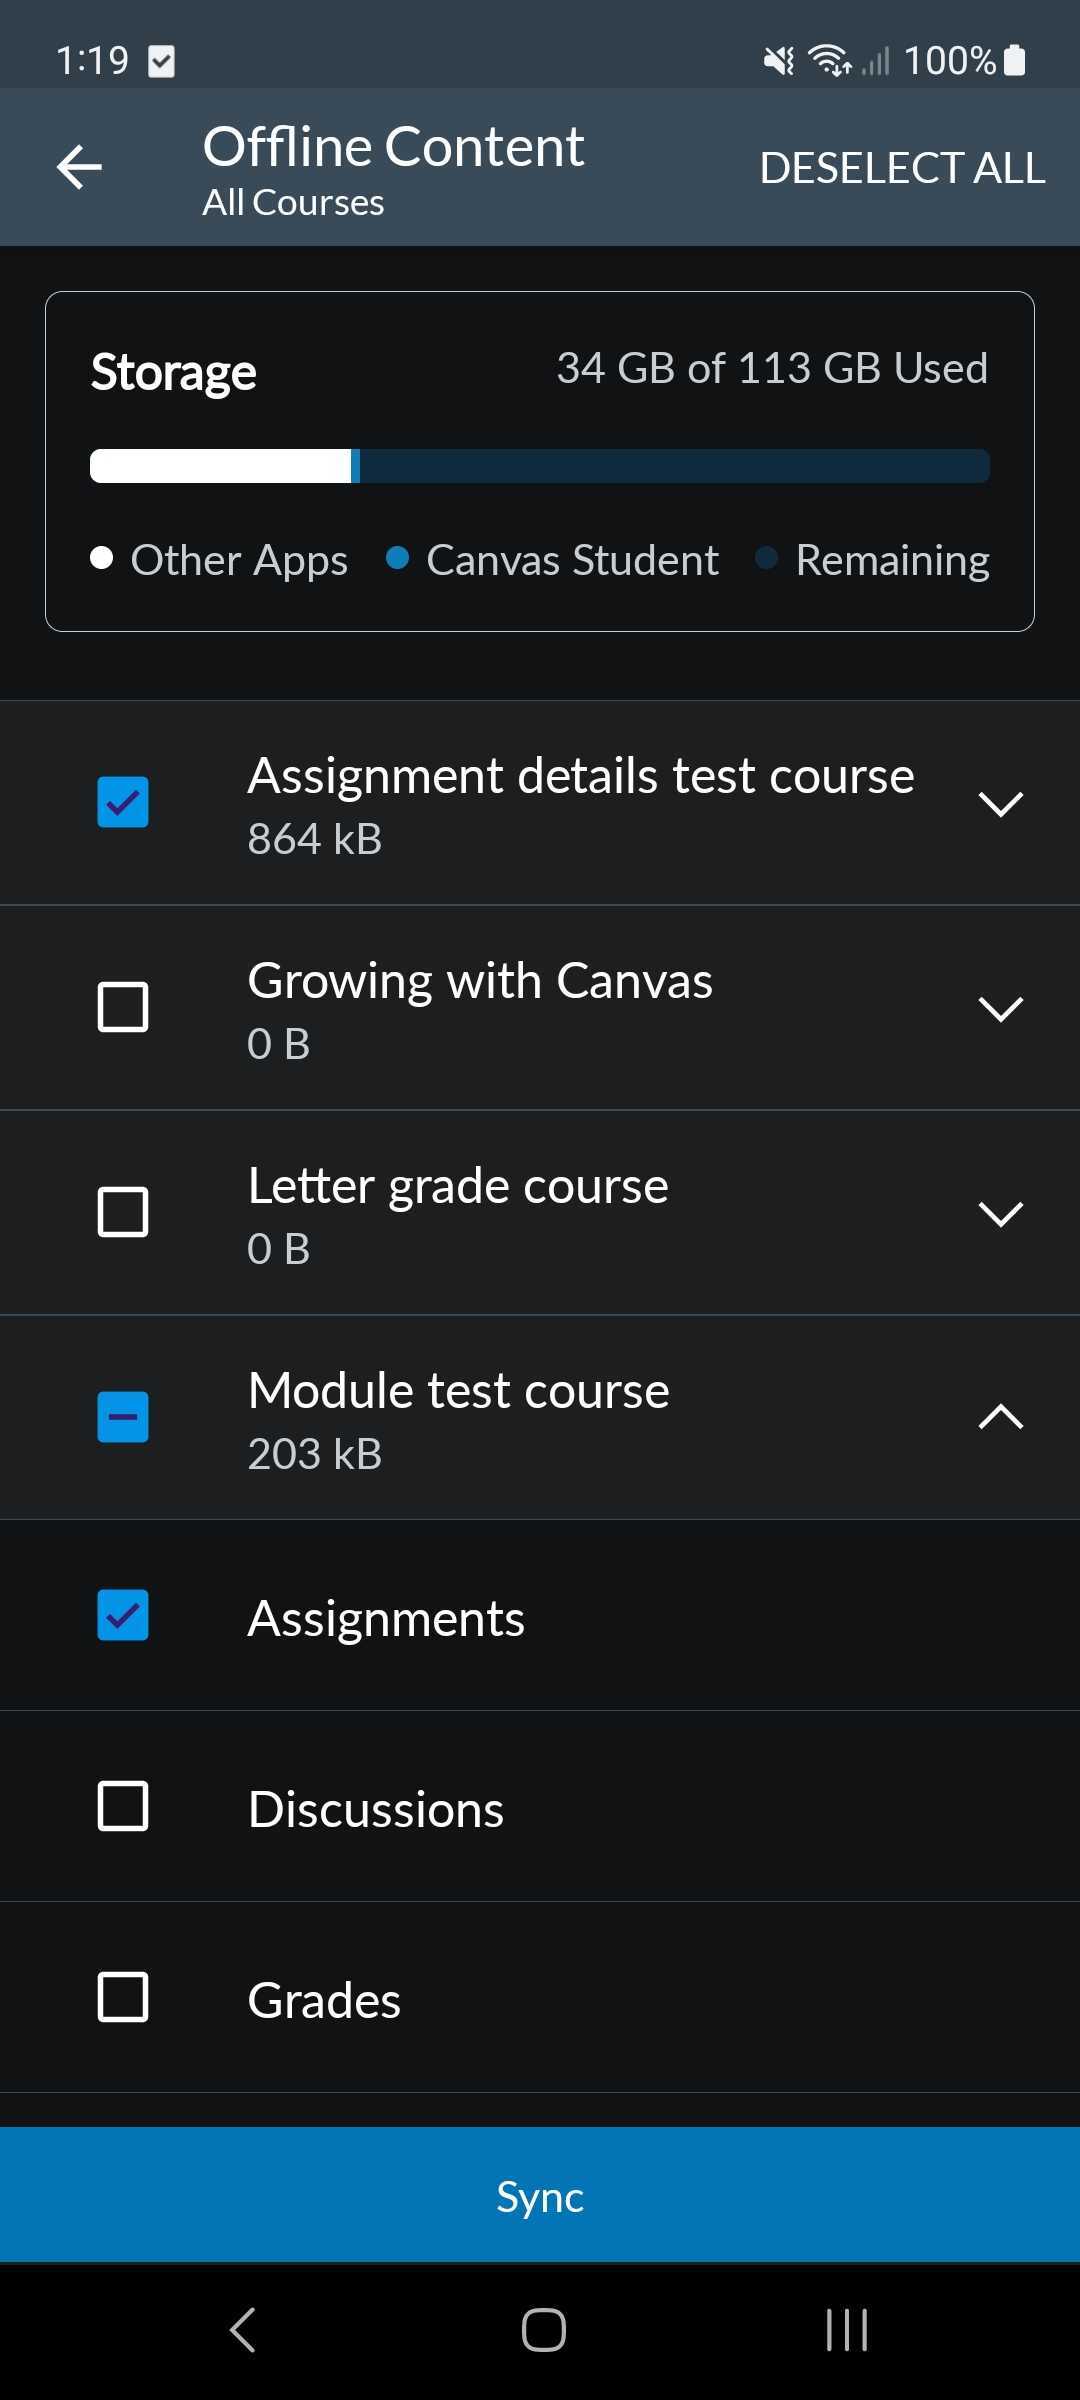Tap the Canvas Student legend label

(x=572, y=560)
